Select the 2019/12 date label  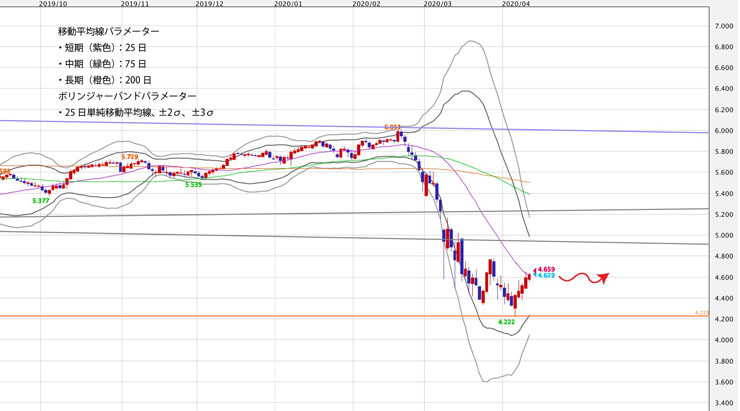click(210, 3)
